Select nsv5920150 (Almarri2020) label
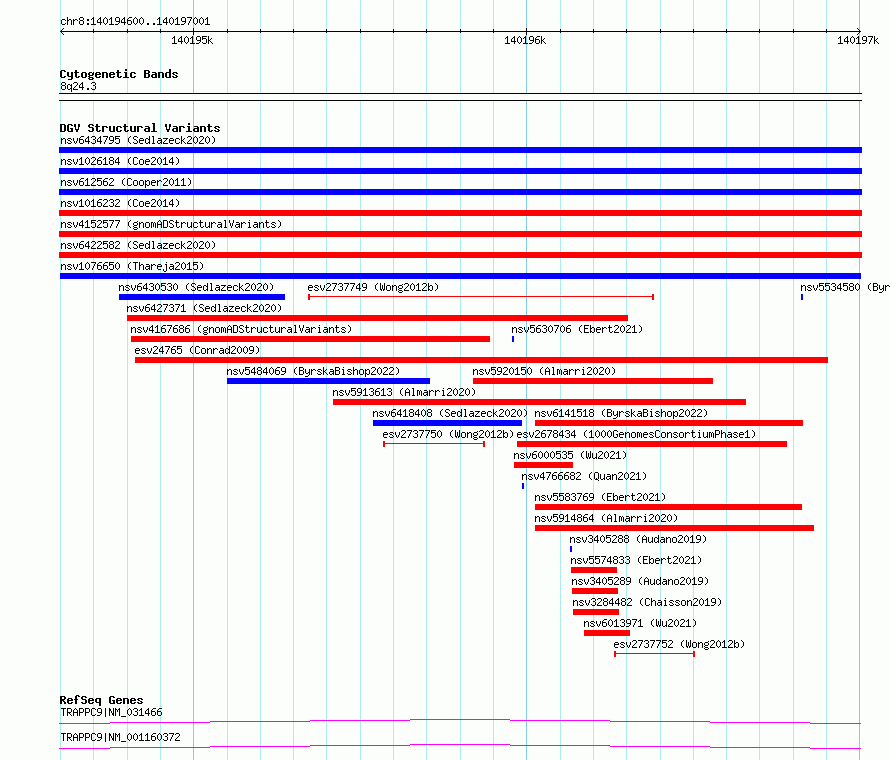The width and height of the screenshot is (890, 760). click(544, 371)
